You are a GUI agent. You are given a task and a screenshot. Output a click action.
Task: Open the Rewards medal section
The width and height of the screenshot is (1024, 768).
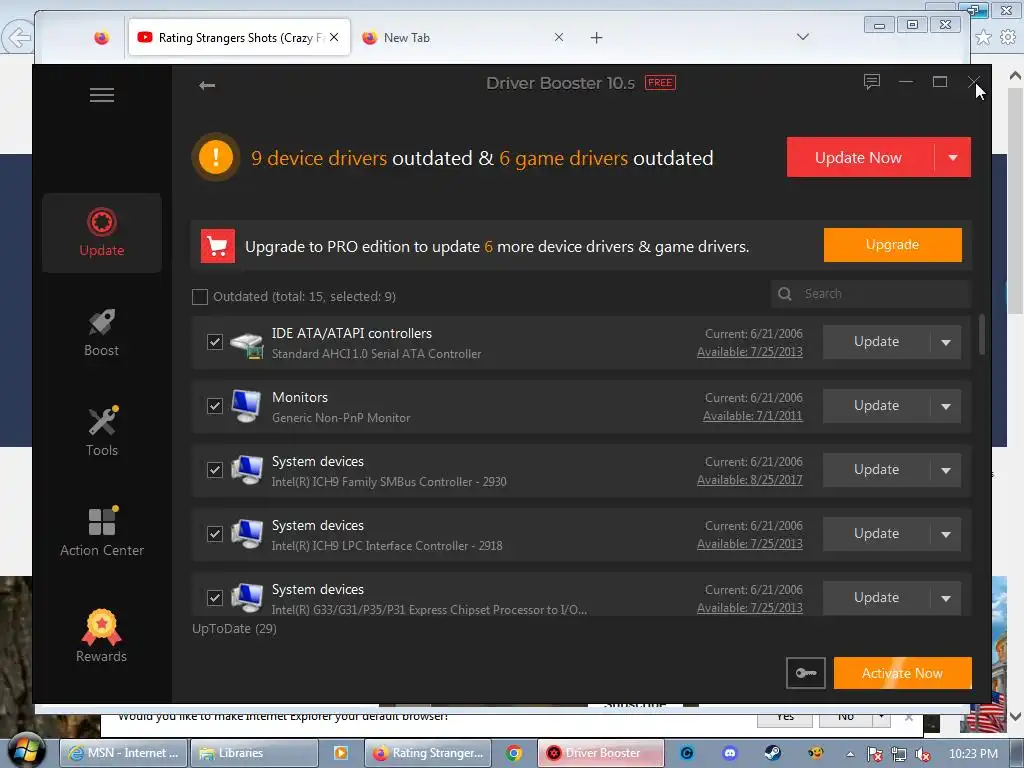102,636
